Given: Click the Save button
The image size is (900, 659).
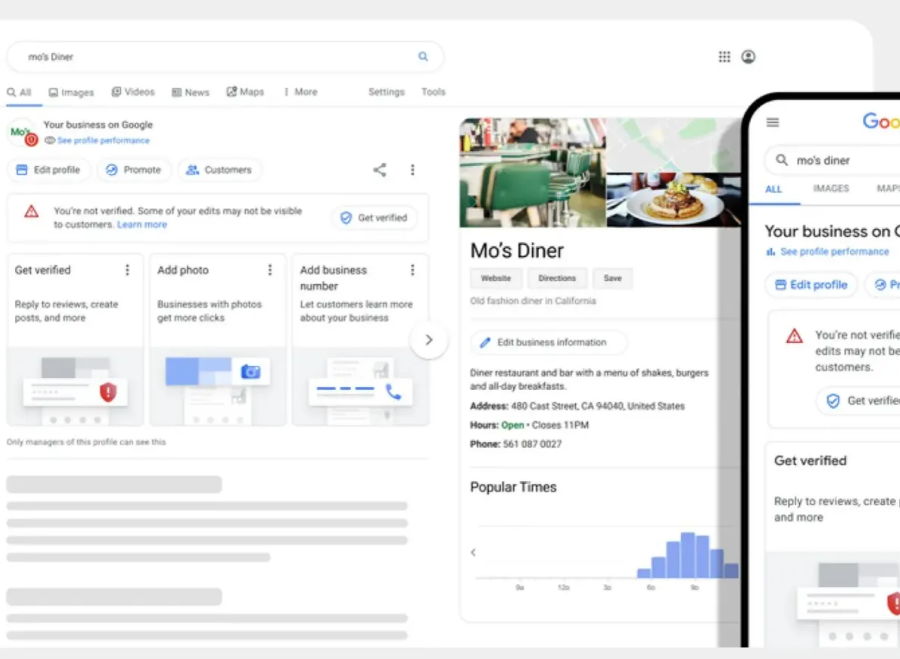Looking at the screenshot, I should pos(612,278).
